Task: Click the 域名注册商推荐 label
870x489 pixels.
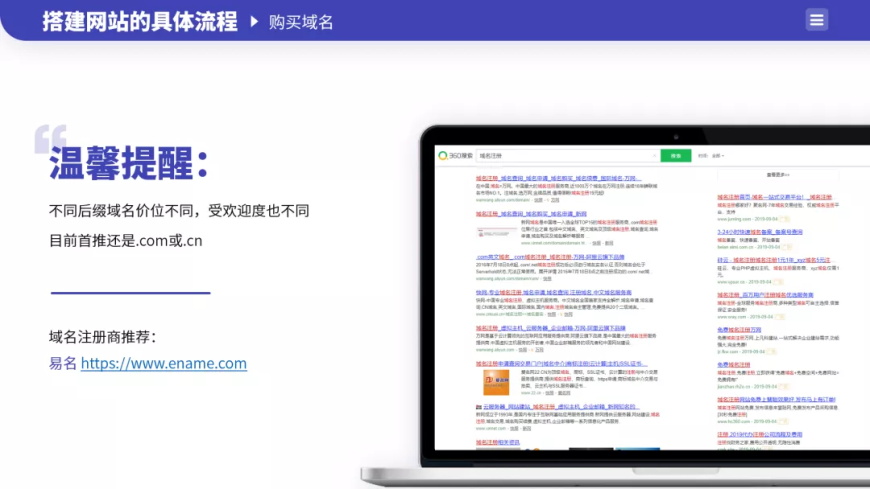Action: 103,337
